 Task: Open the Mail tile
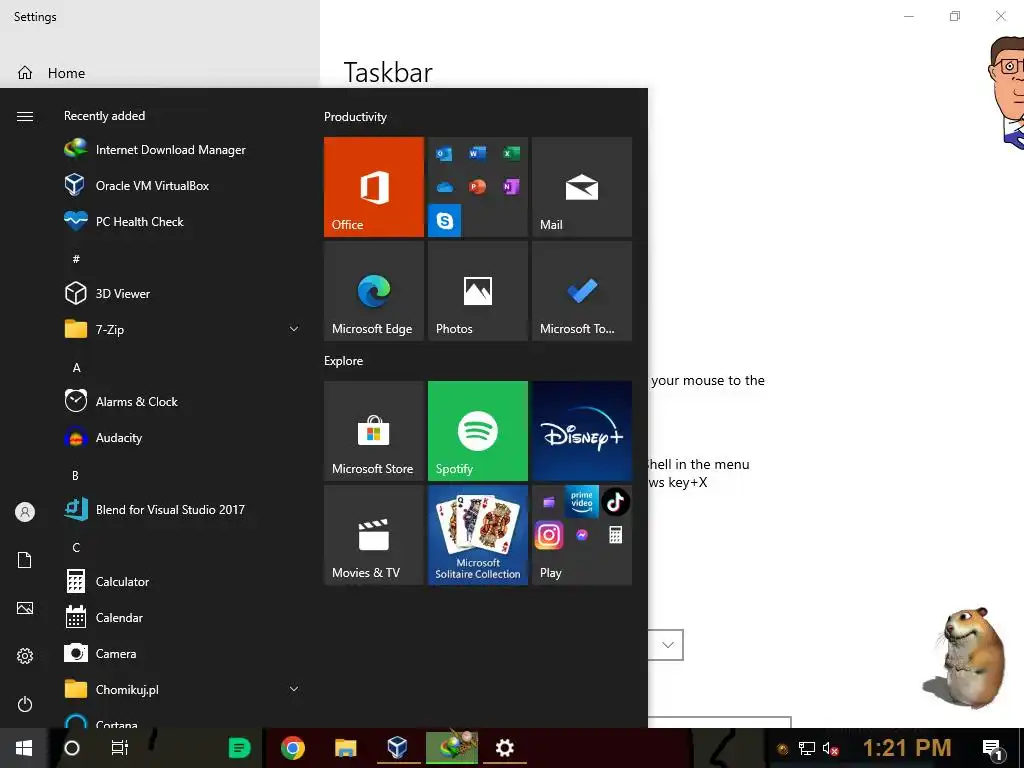582,187
